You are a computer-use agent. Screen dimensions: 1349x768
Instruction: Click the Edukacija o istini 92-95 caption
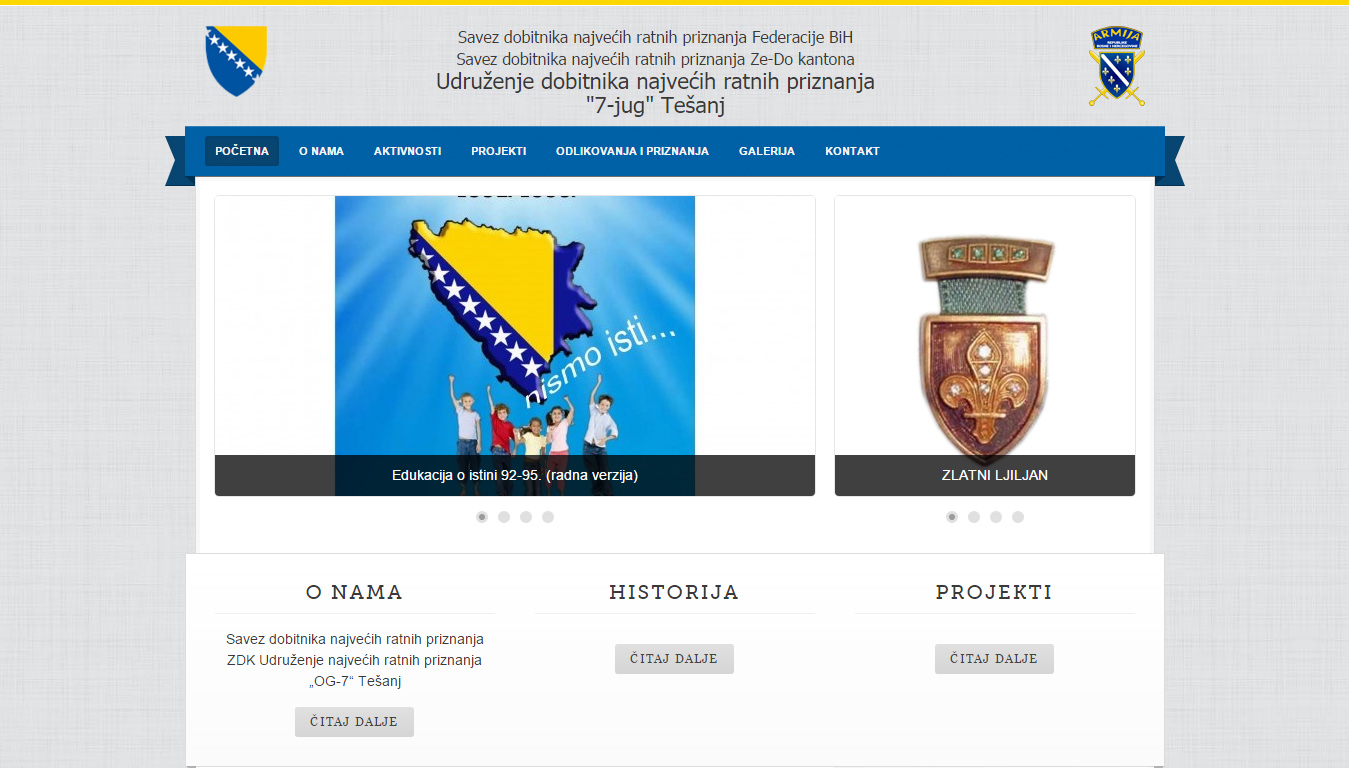[x=515, y=475]
